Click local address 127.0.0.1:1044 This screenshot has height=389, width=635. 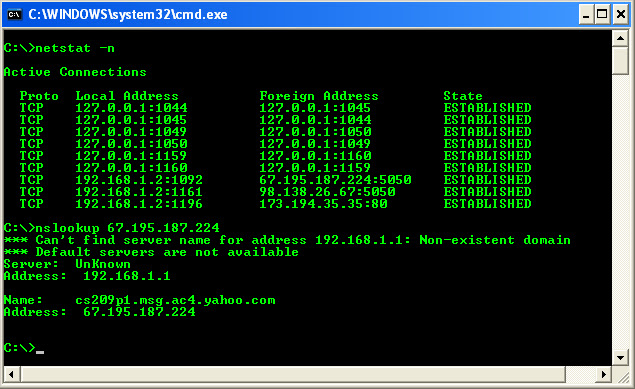point(131,108)
